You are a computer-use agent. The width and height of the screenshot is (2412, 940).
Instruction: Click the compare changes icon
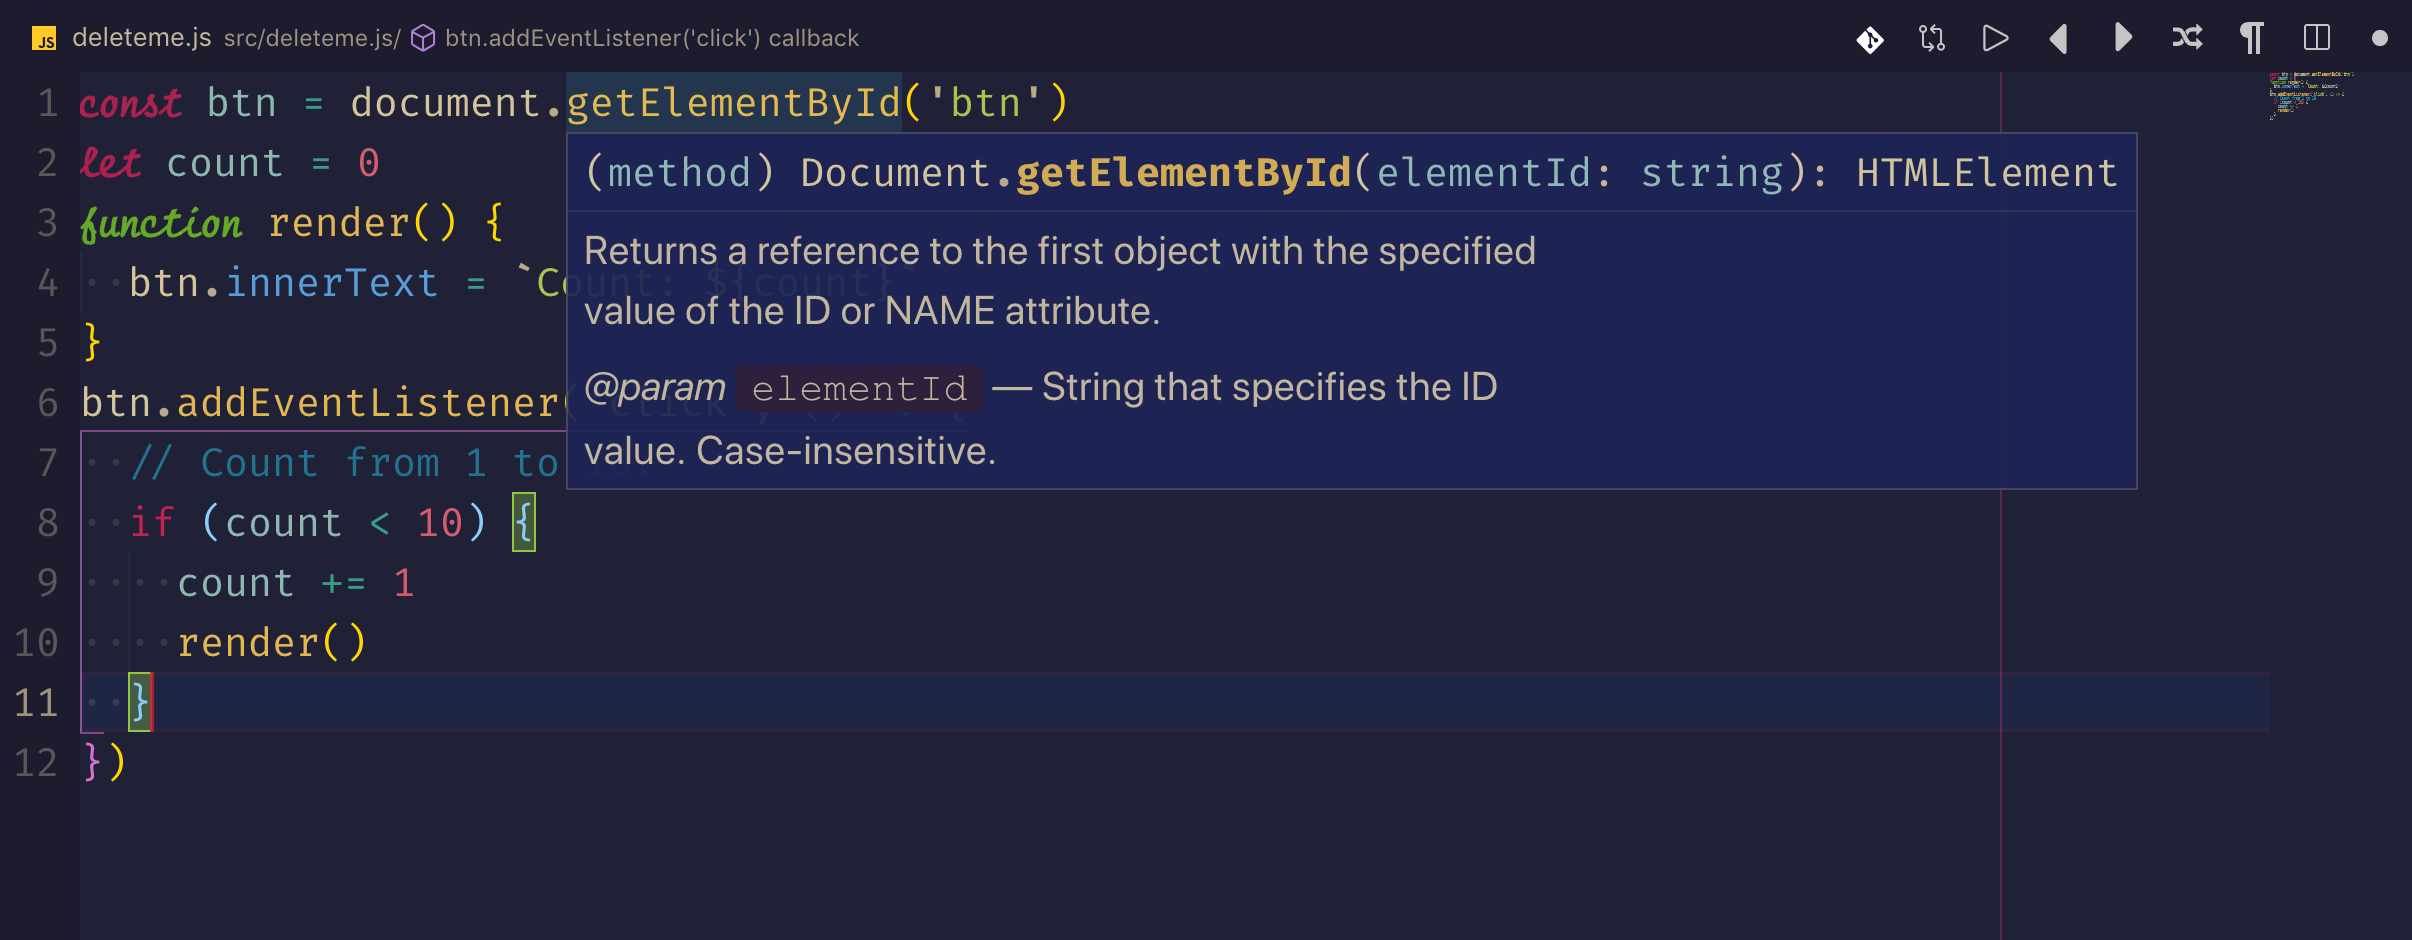[1931, 38]
